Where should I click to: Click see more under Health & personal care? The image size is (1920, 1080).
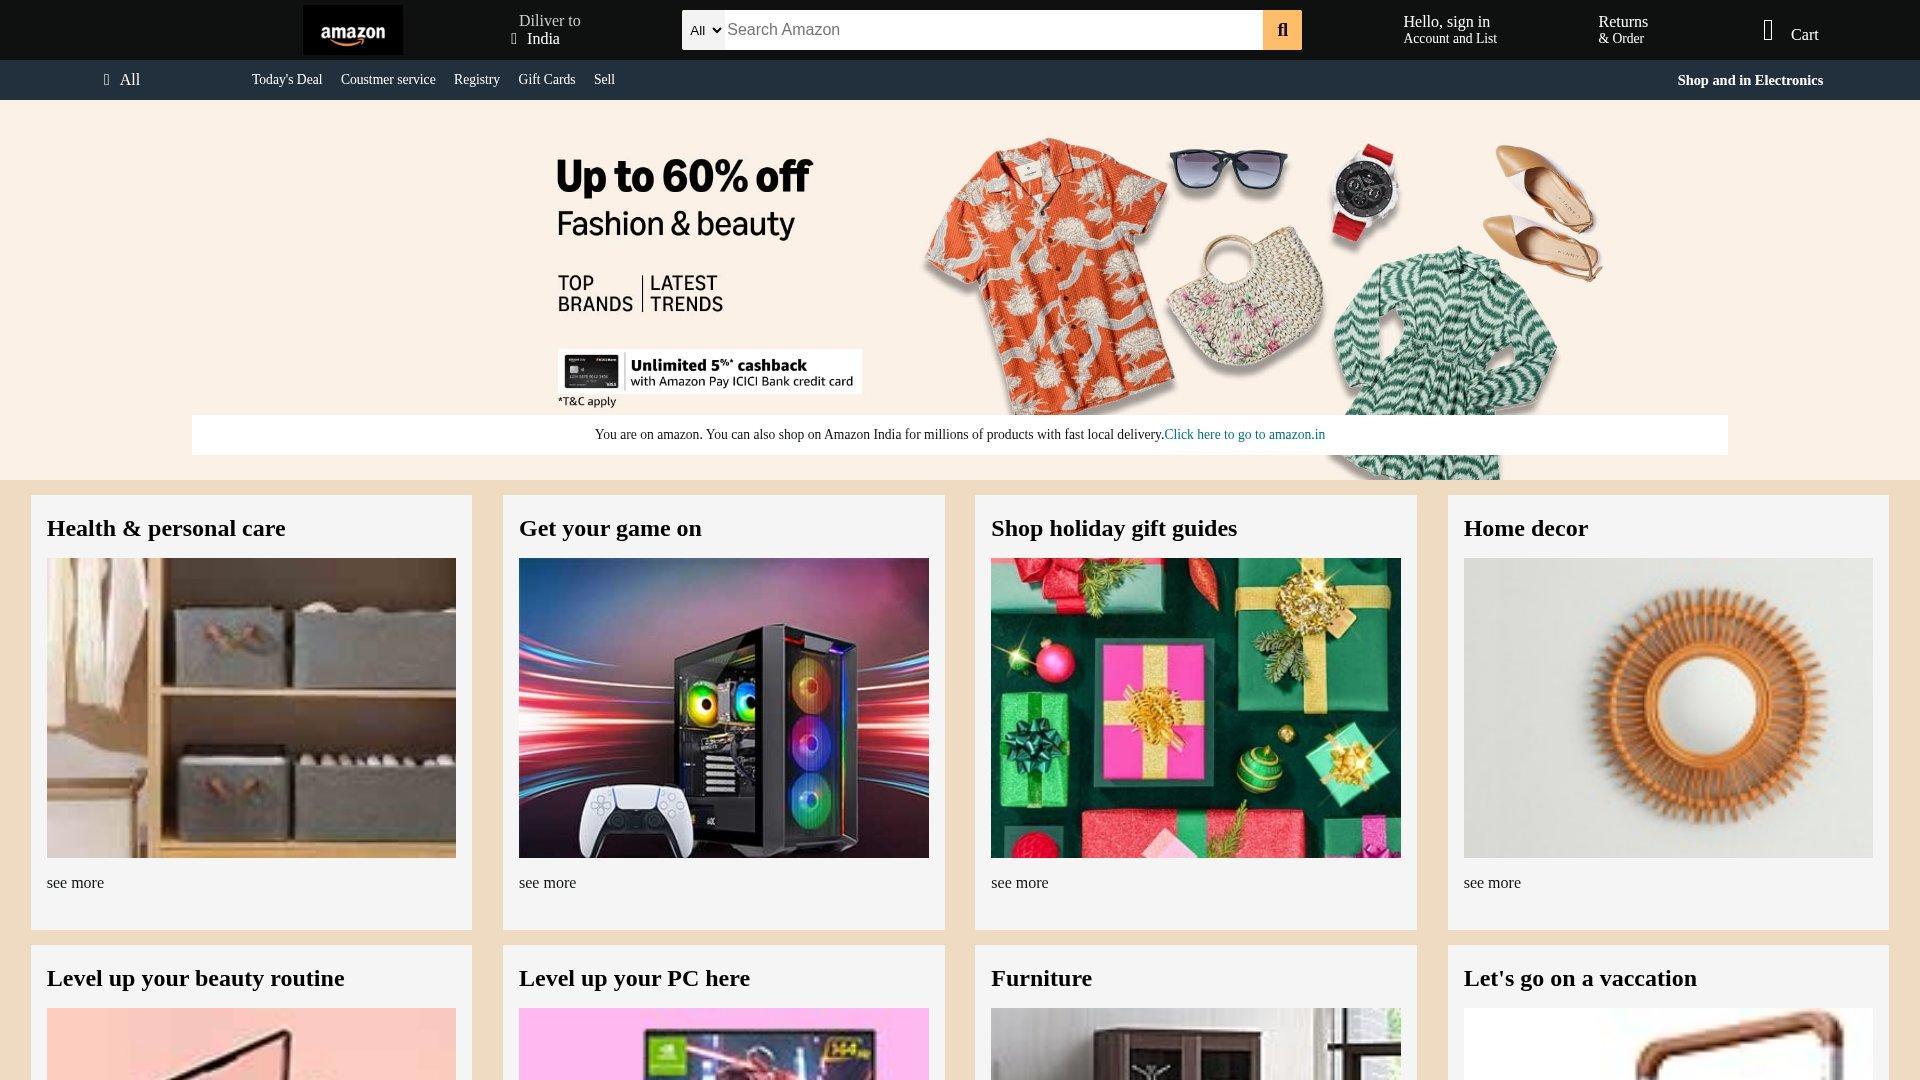pos(75,883)
